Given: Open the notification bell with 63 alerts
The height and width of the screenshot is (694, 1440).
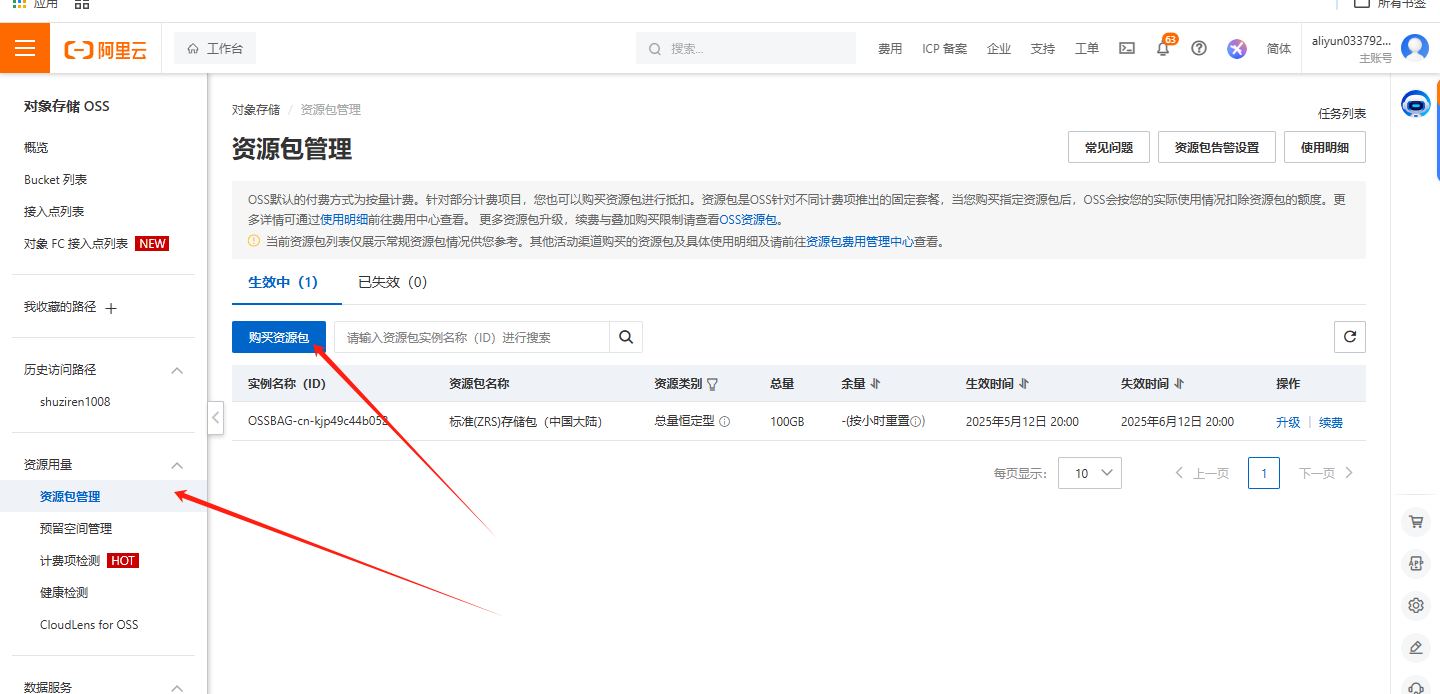Looking at the screenshot, I should [x=1163, y=48].
